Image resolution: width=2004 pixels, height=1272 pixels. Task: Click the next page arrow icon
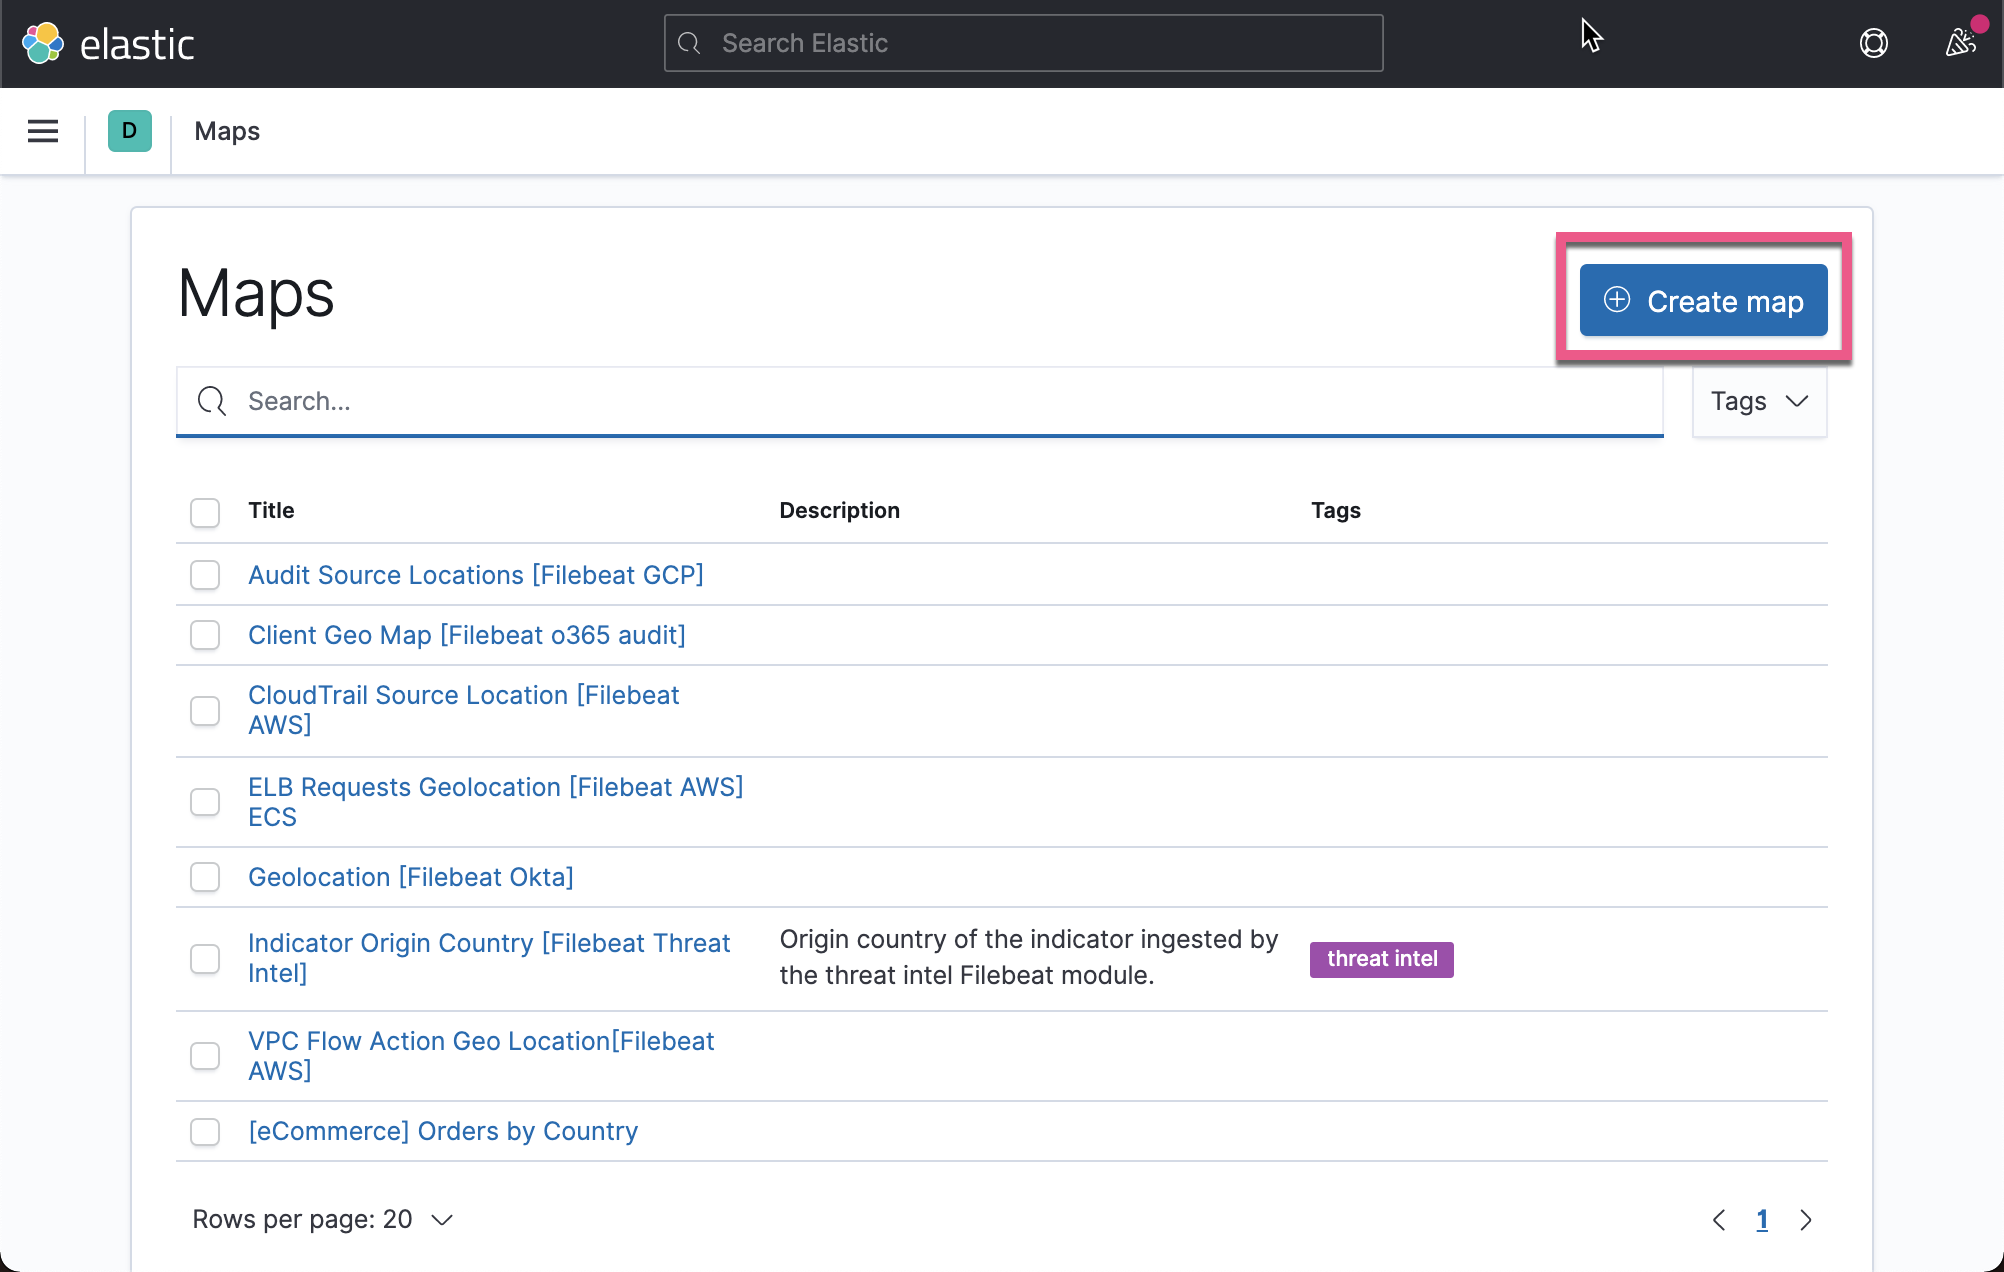1806,1220
